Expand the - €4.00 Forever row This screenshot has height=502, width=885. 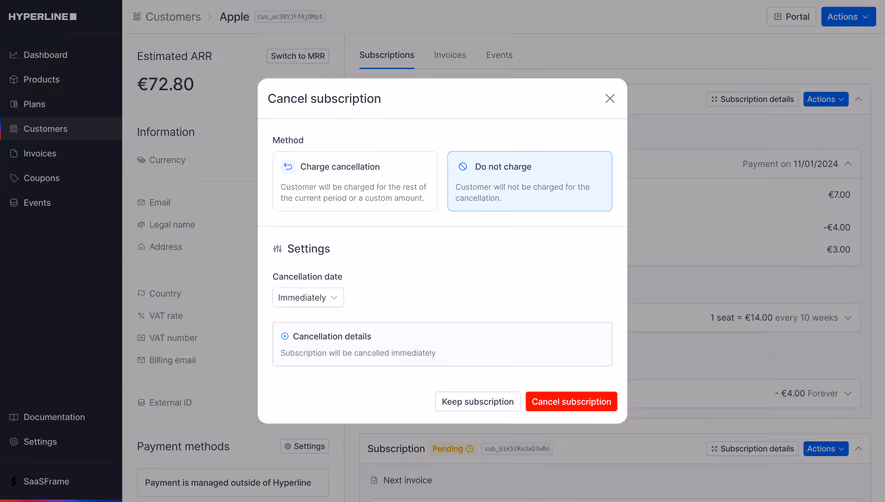click(x=848, y=394)
